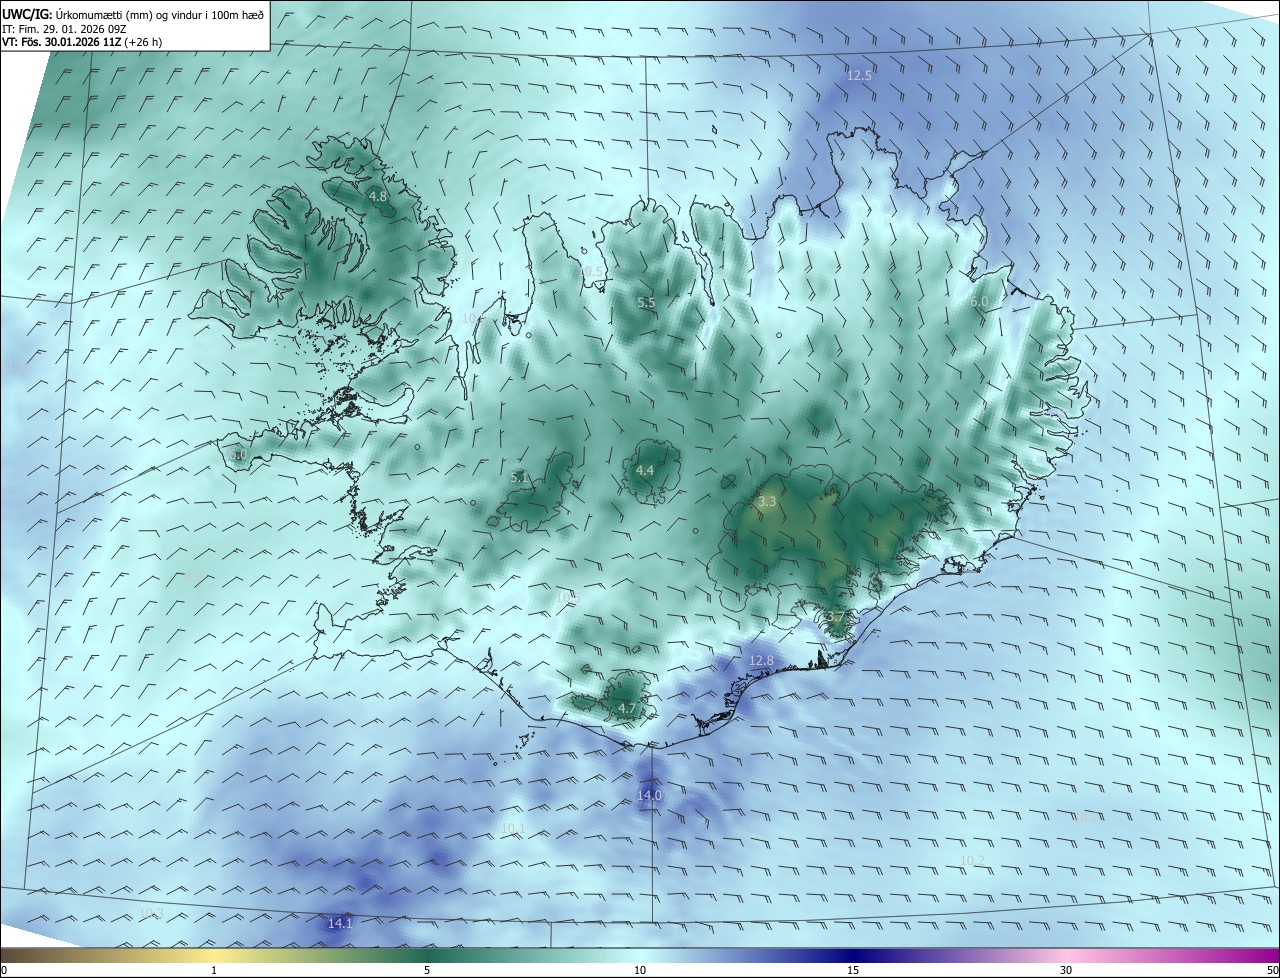Image resolution: width=1280 pixels, height=978 pixels.
Task: Click the 10.1 value label over the southern sea
Action: coord(513,828)
